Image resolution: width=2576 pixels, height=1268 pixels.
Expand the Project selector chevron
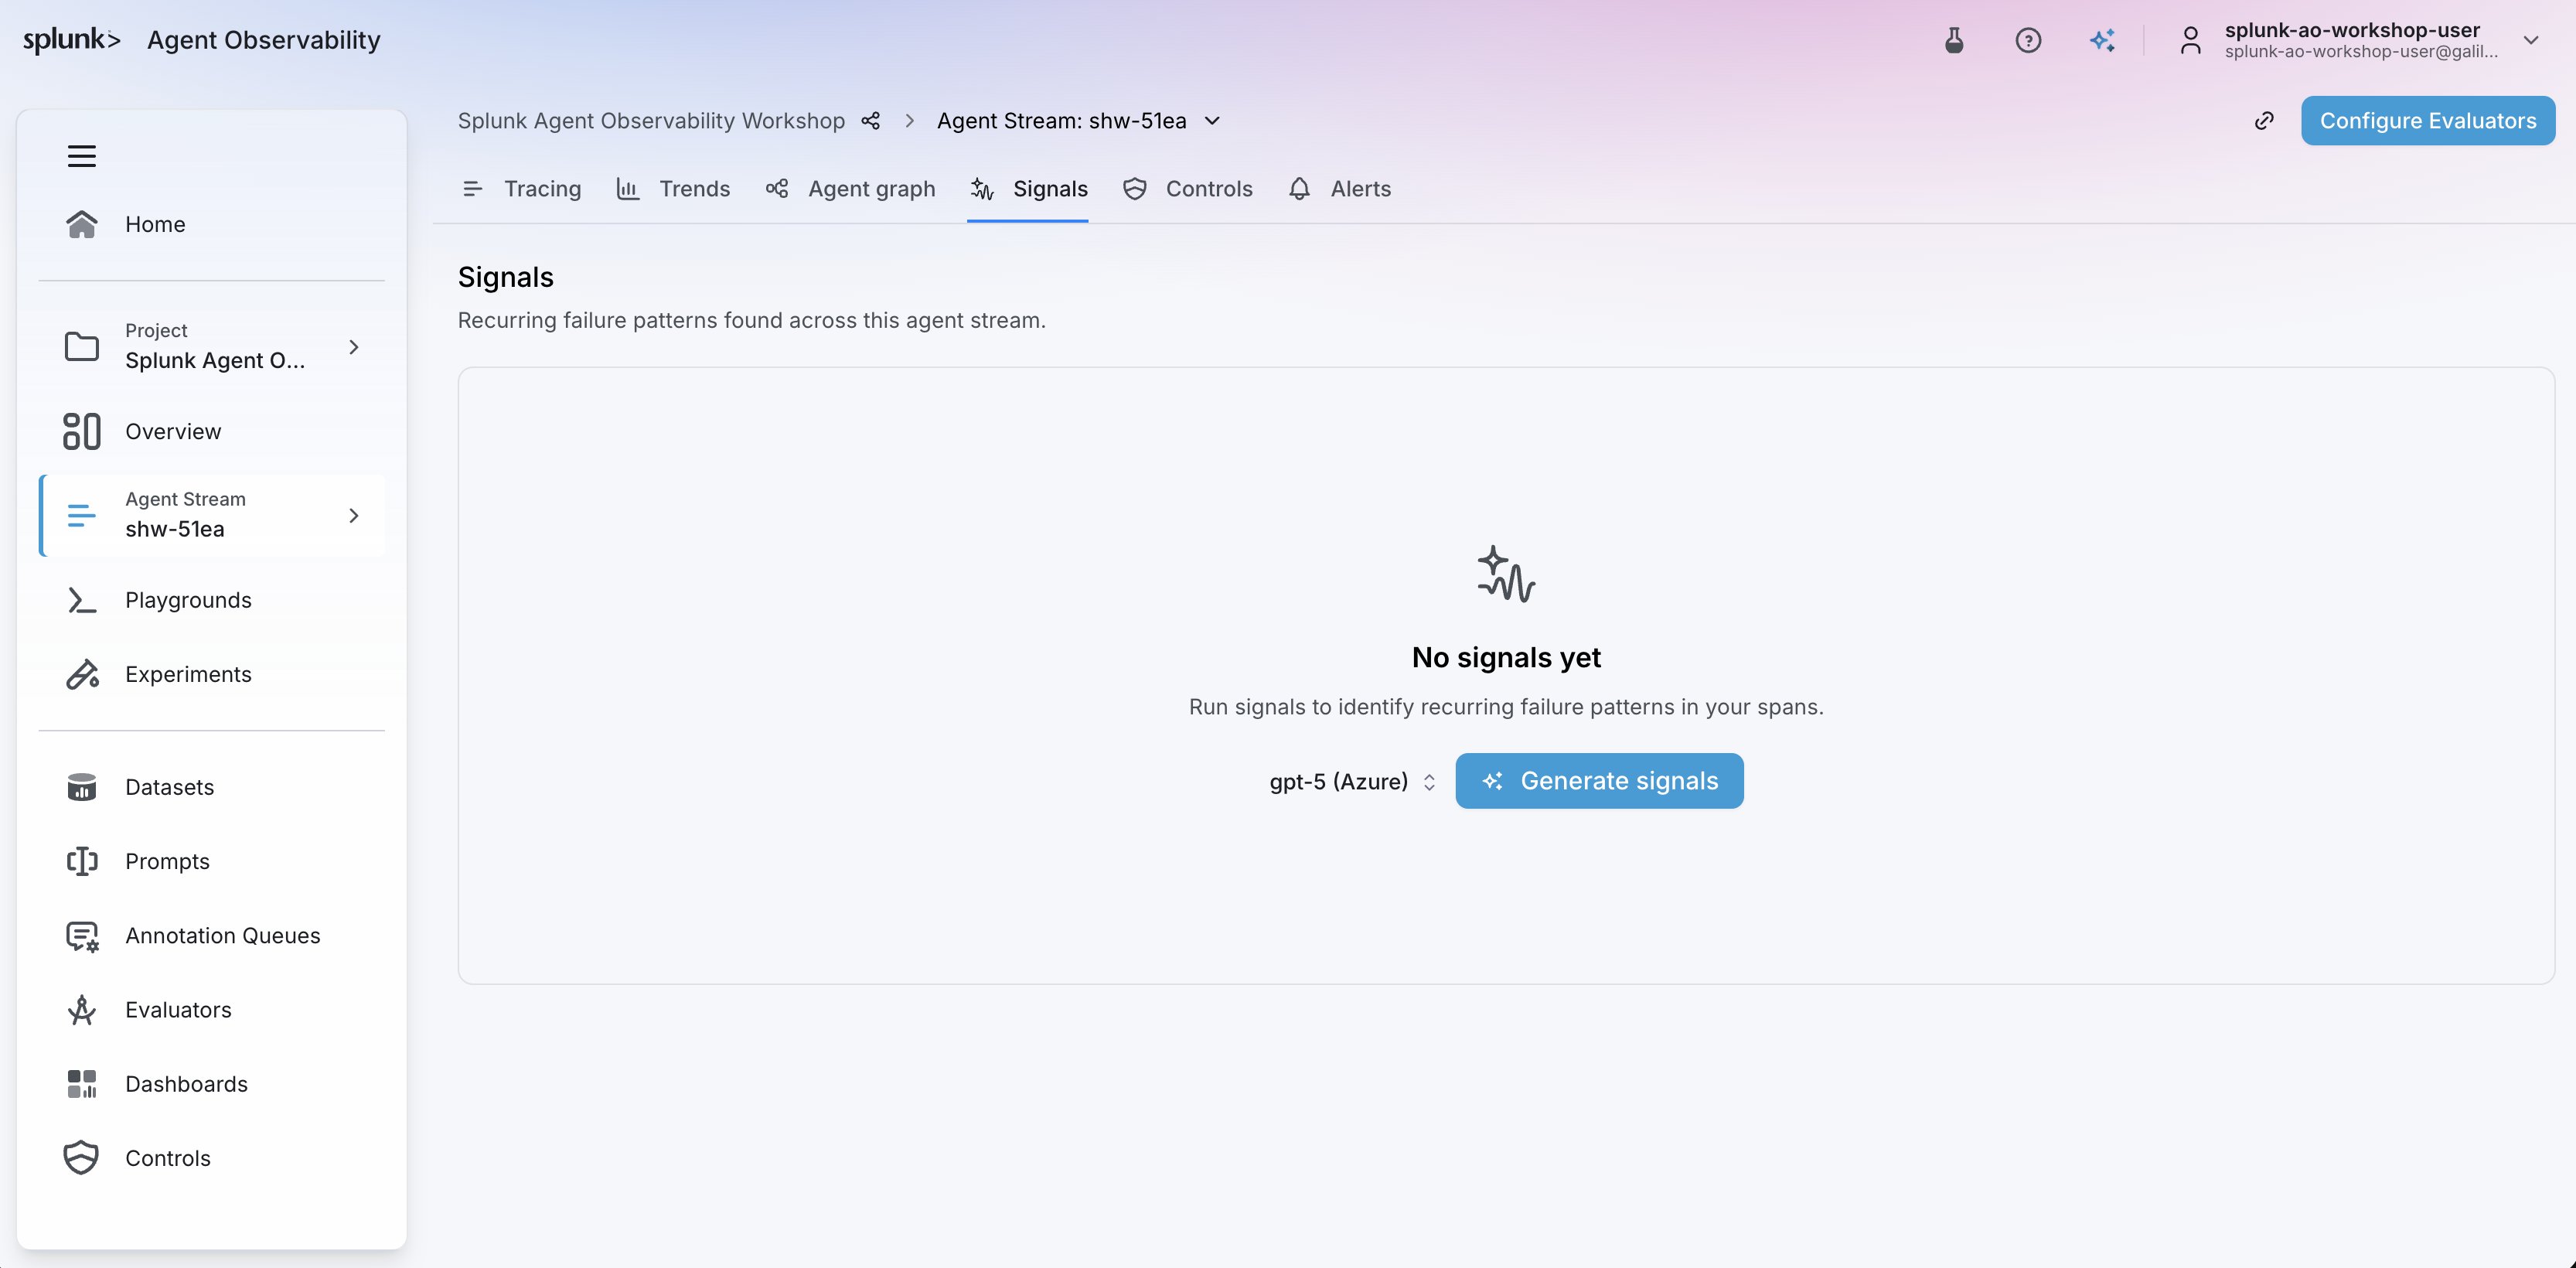click(x=354, y=347)
